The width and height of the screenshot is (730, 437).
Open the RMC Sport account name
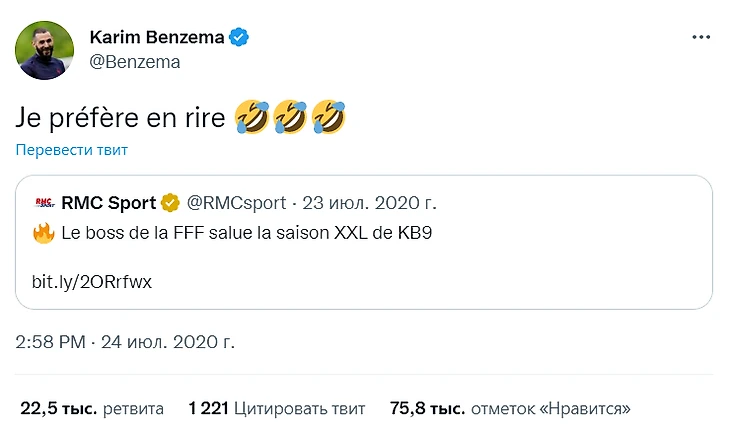108,203
